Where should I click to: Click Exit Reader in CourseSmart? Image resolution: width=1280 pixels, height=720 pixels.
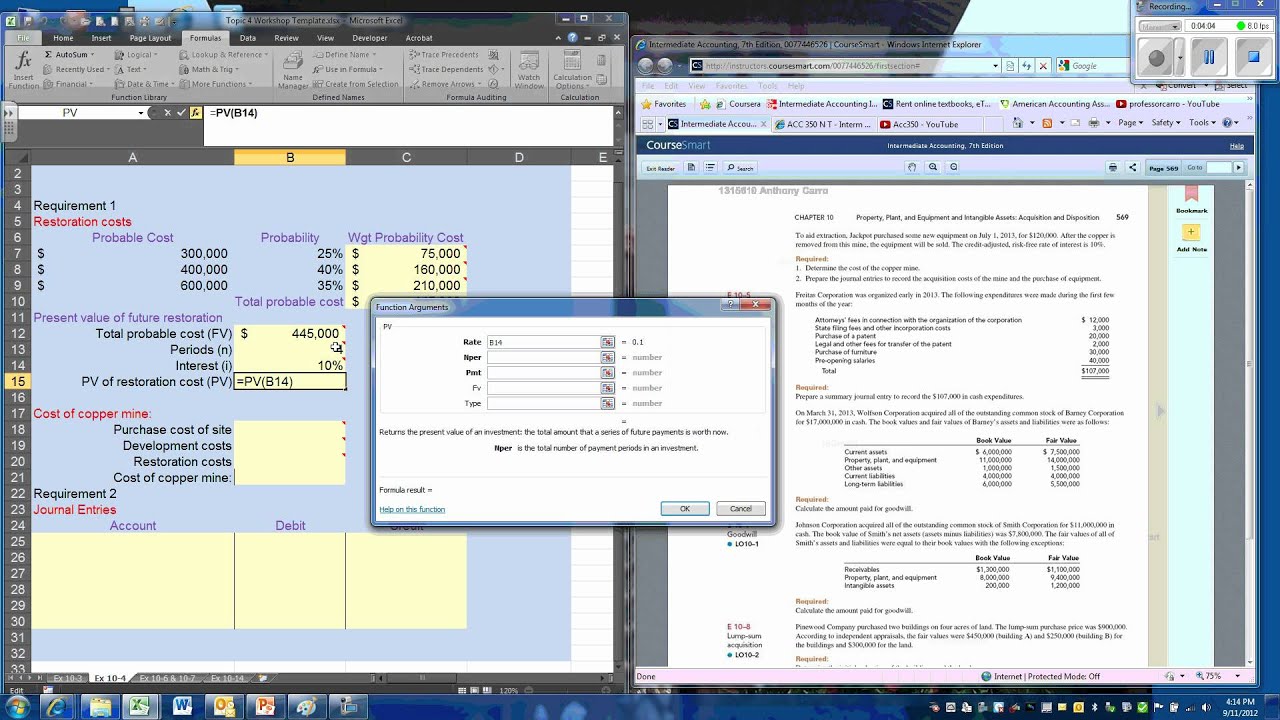pyautogui.click(x=660, y=168)
